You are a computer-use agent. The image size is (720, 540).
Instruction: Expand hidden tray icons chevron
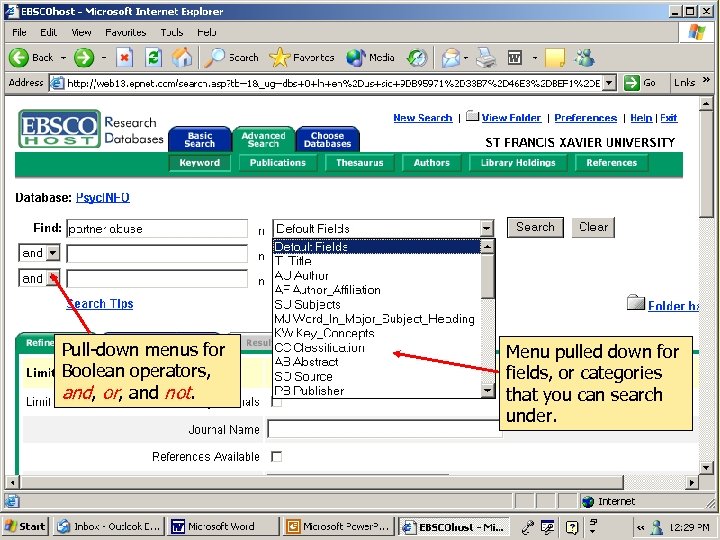tap(640, 527)
